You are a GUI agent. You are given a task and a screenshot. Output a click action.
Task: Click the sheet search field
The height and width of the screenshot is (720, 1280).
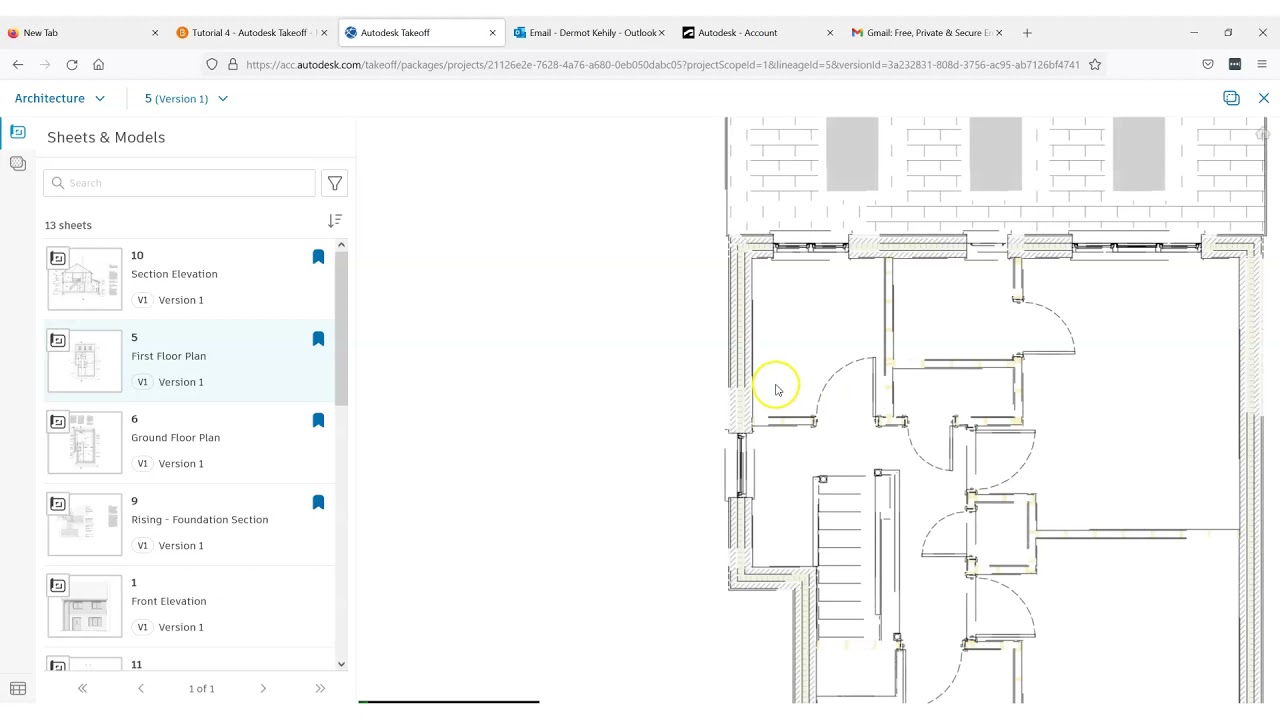[x=179, y=183]
